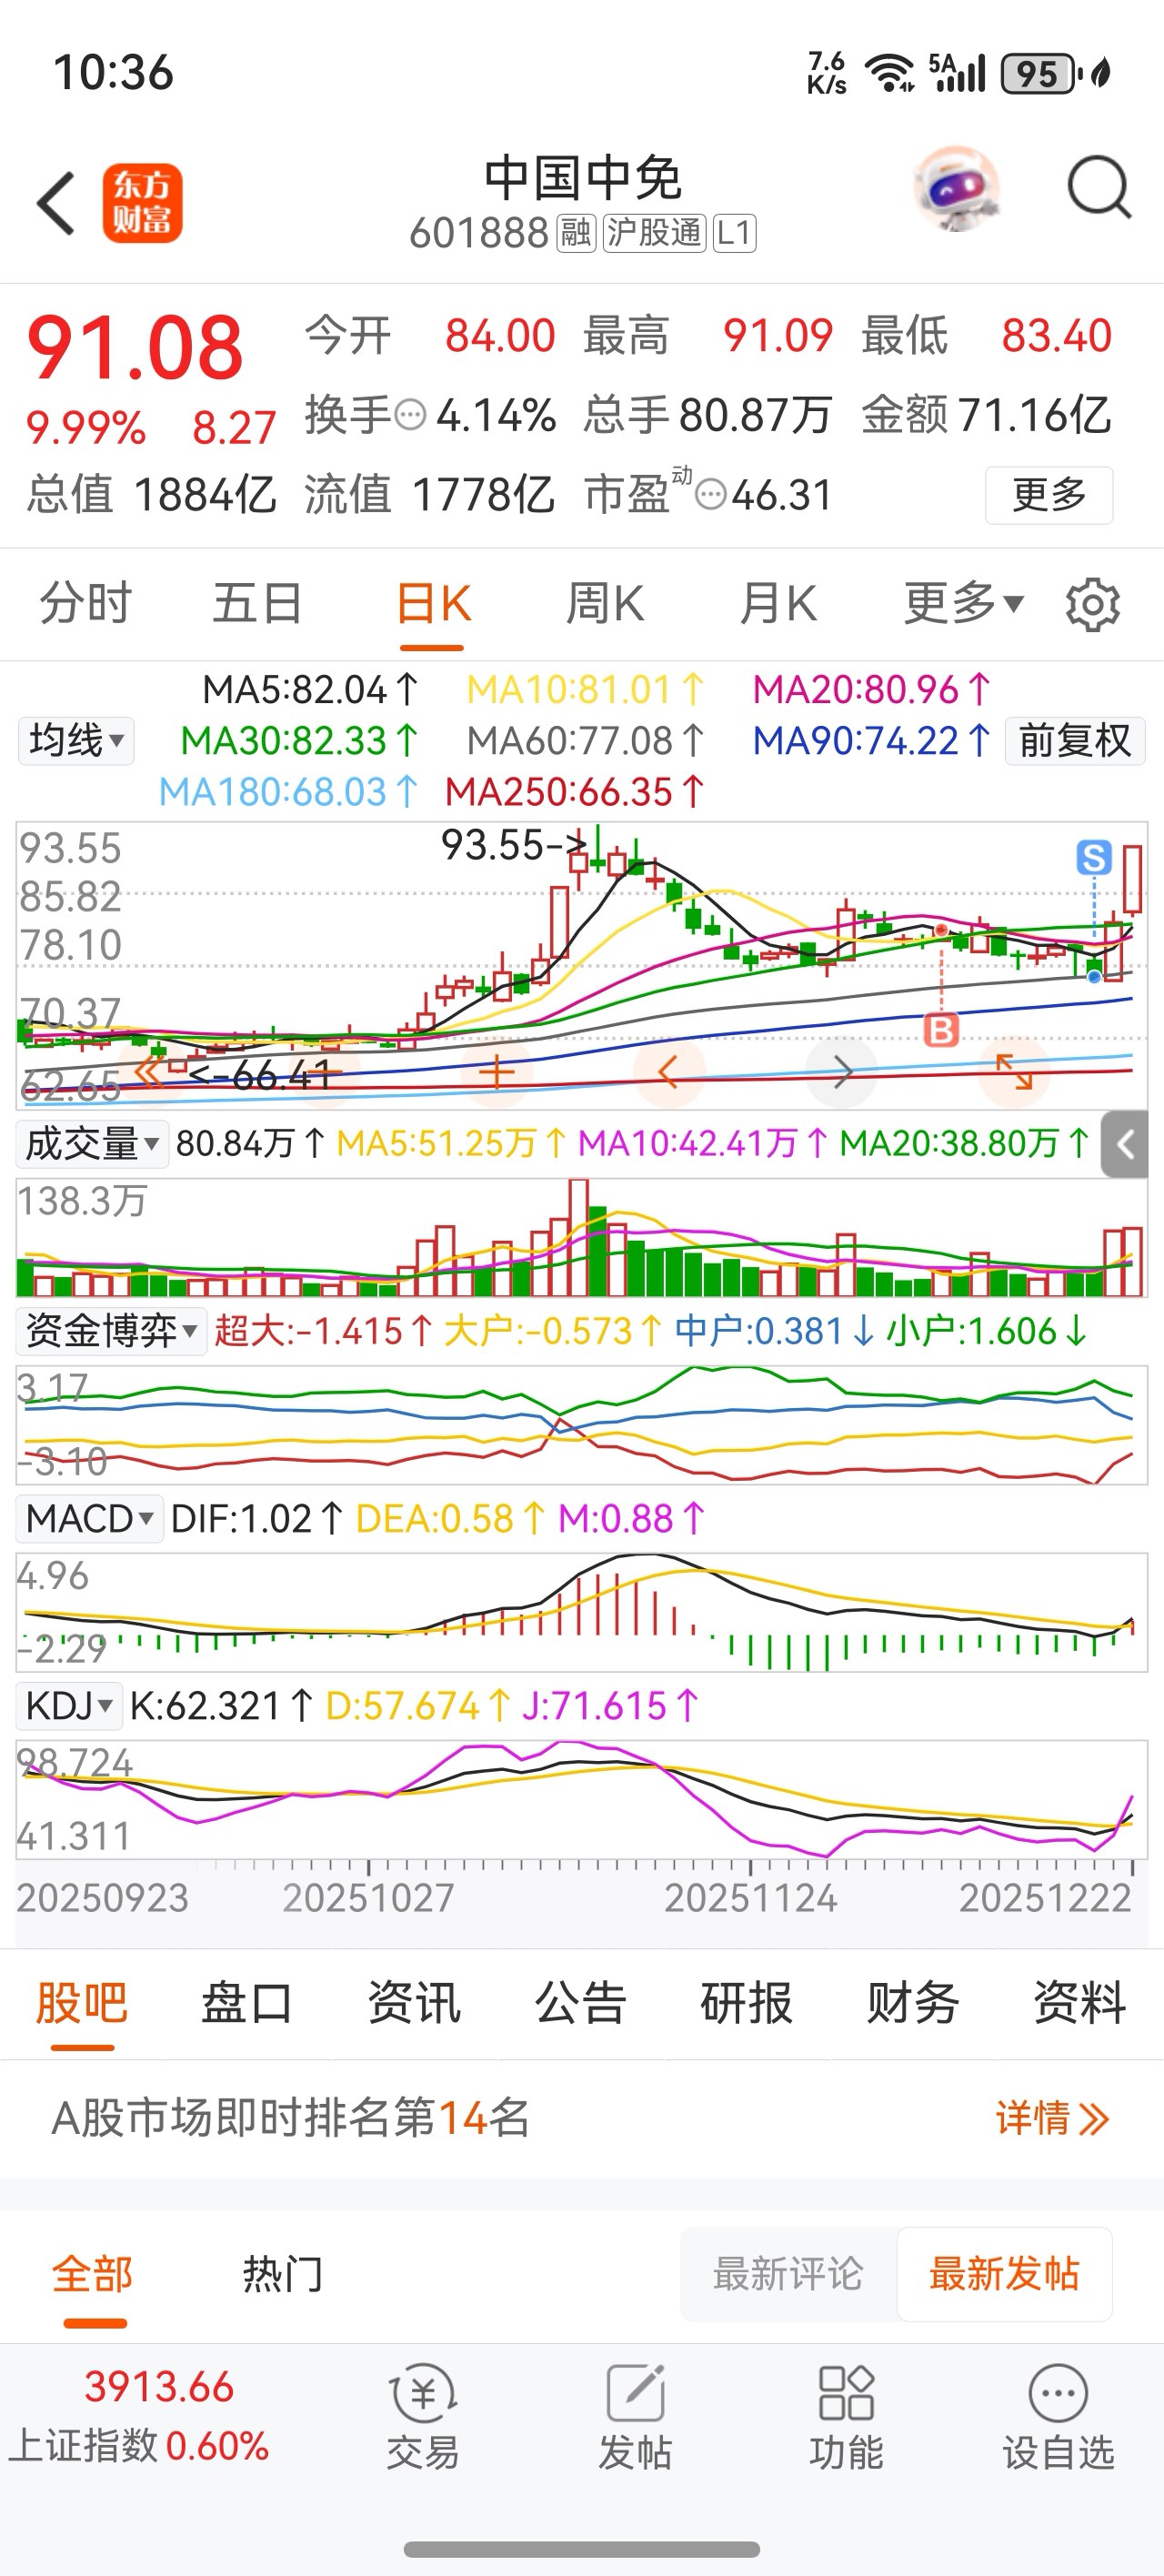Open chart settings gear icon
The width and height of the screenshot is (1164, 2576).
pos(1092,604)
